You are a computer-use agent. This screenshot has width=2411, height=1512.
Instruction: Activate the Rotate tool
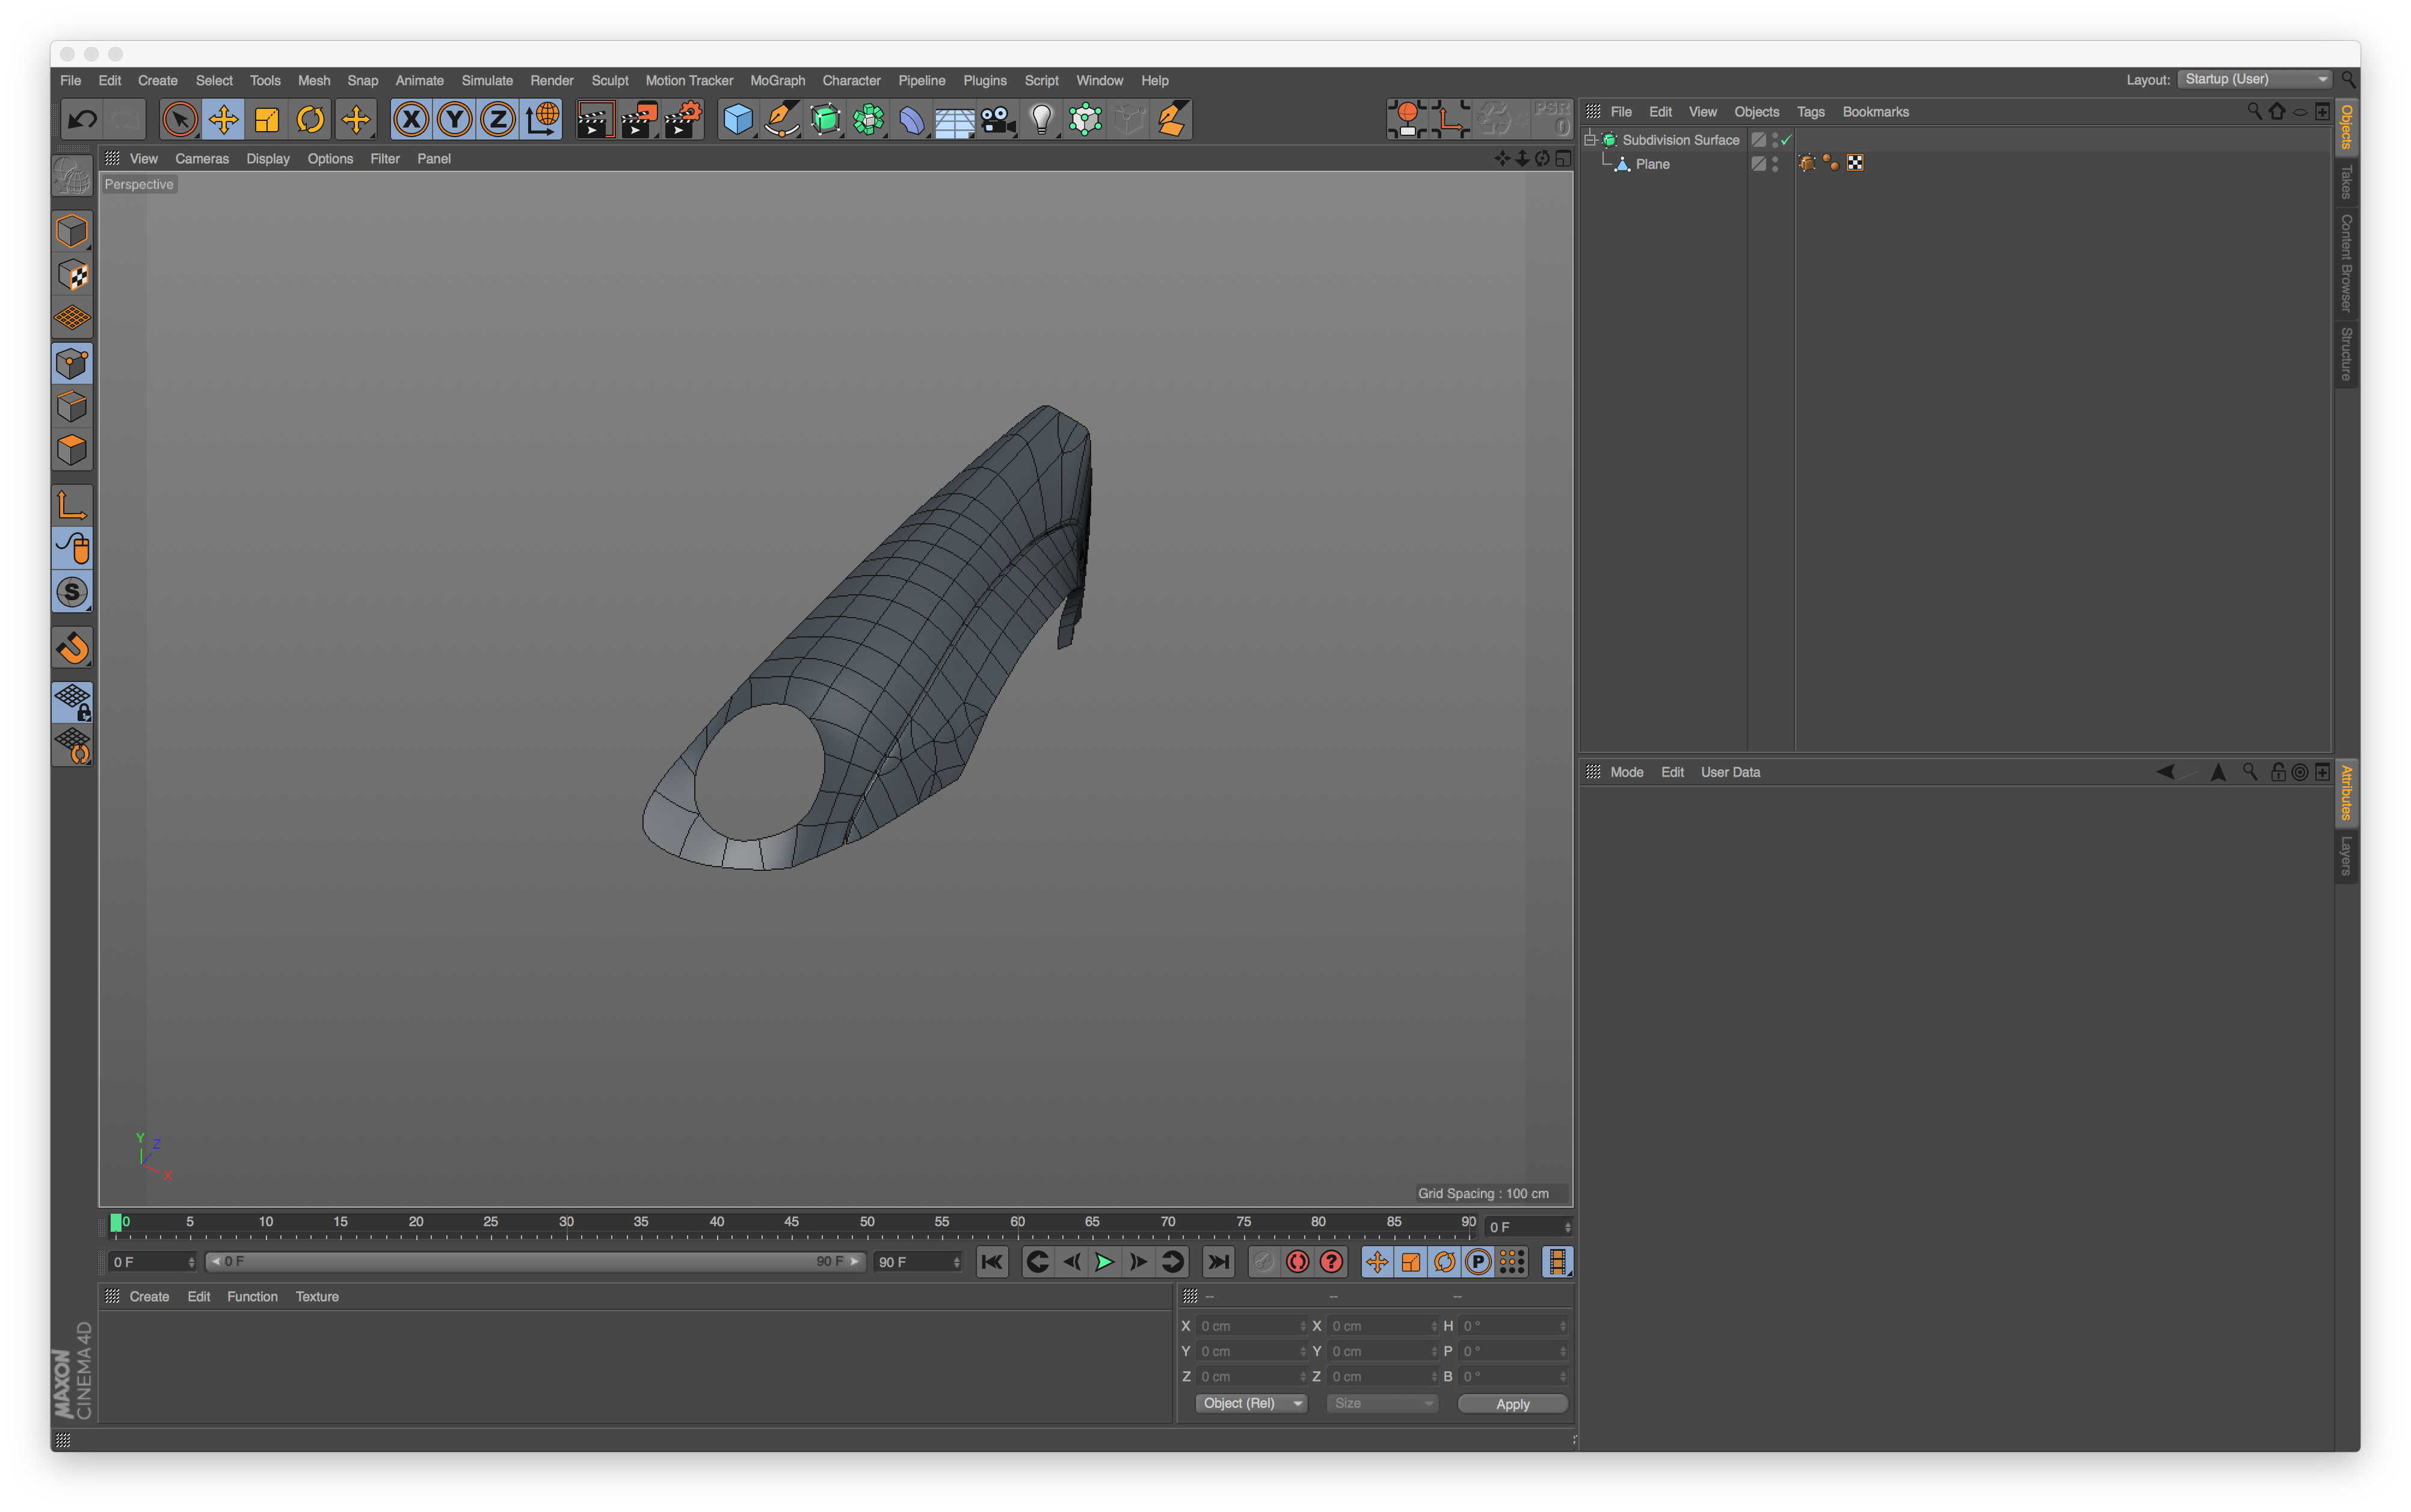310,120
